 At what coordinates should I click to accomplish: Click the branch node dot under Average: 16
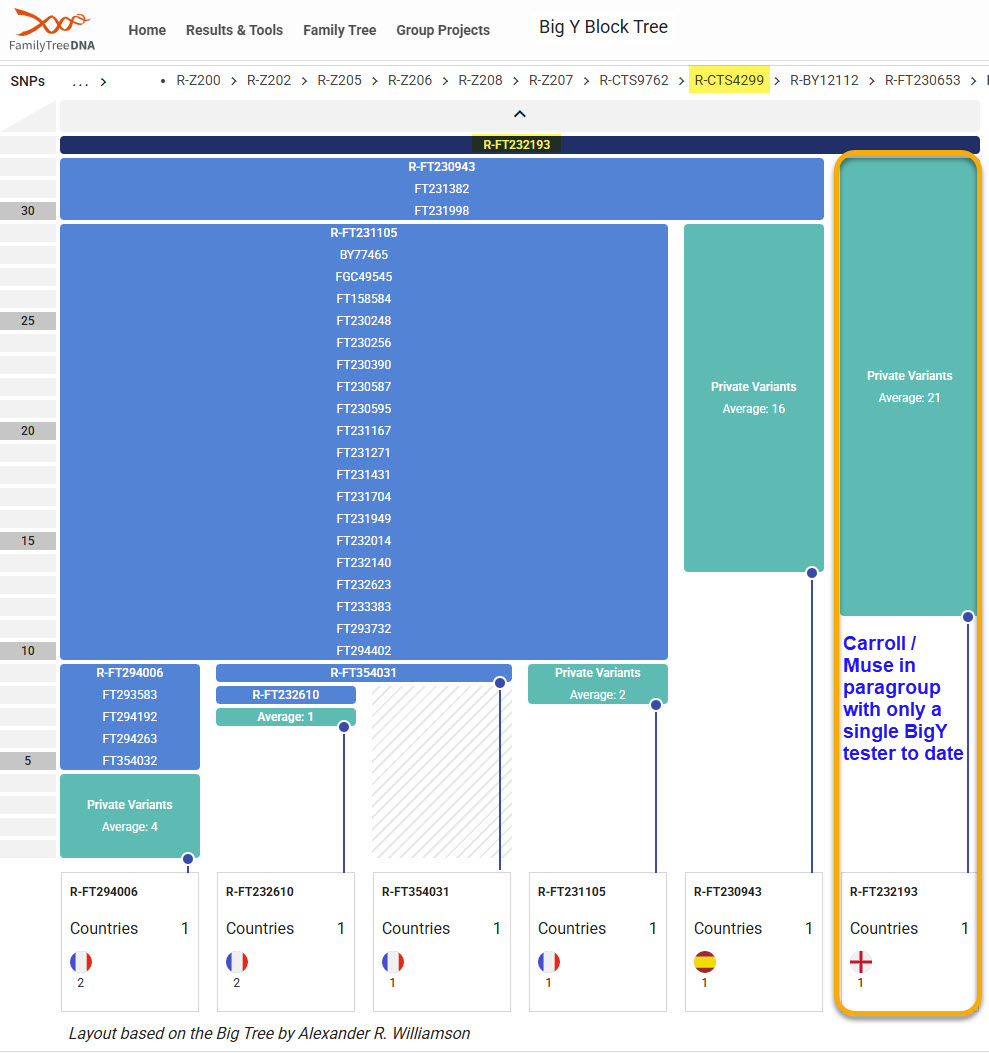point(812,573)
